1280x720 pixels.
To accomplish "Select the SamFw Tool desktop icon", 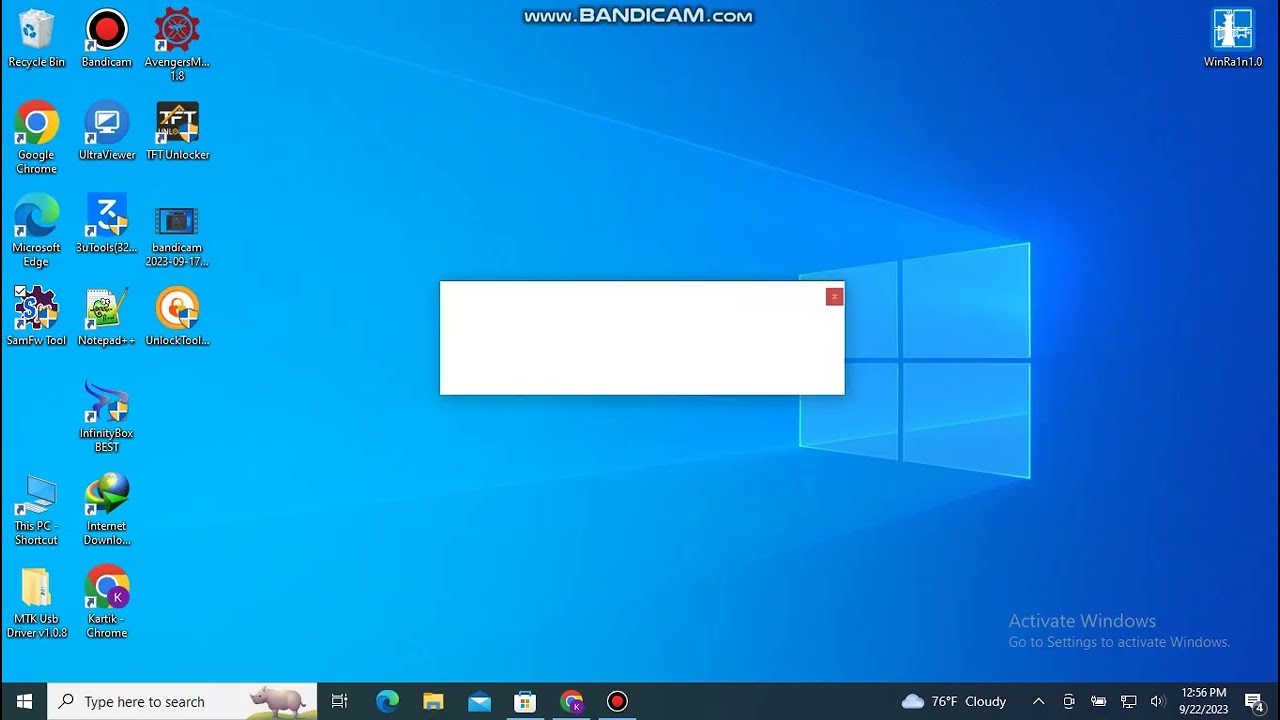I will tap(36, 317).
